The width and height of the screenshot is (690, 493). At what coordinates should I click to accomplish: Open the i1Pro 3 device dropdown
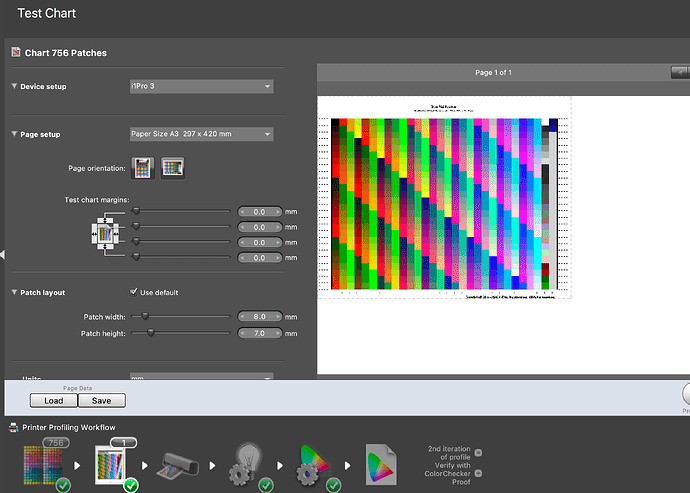click(202, 86)
